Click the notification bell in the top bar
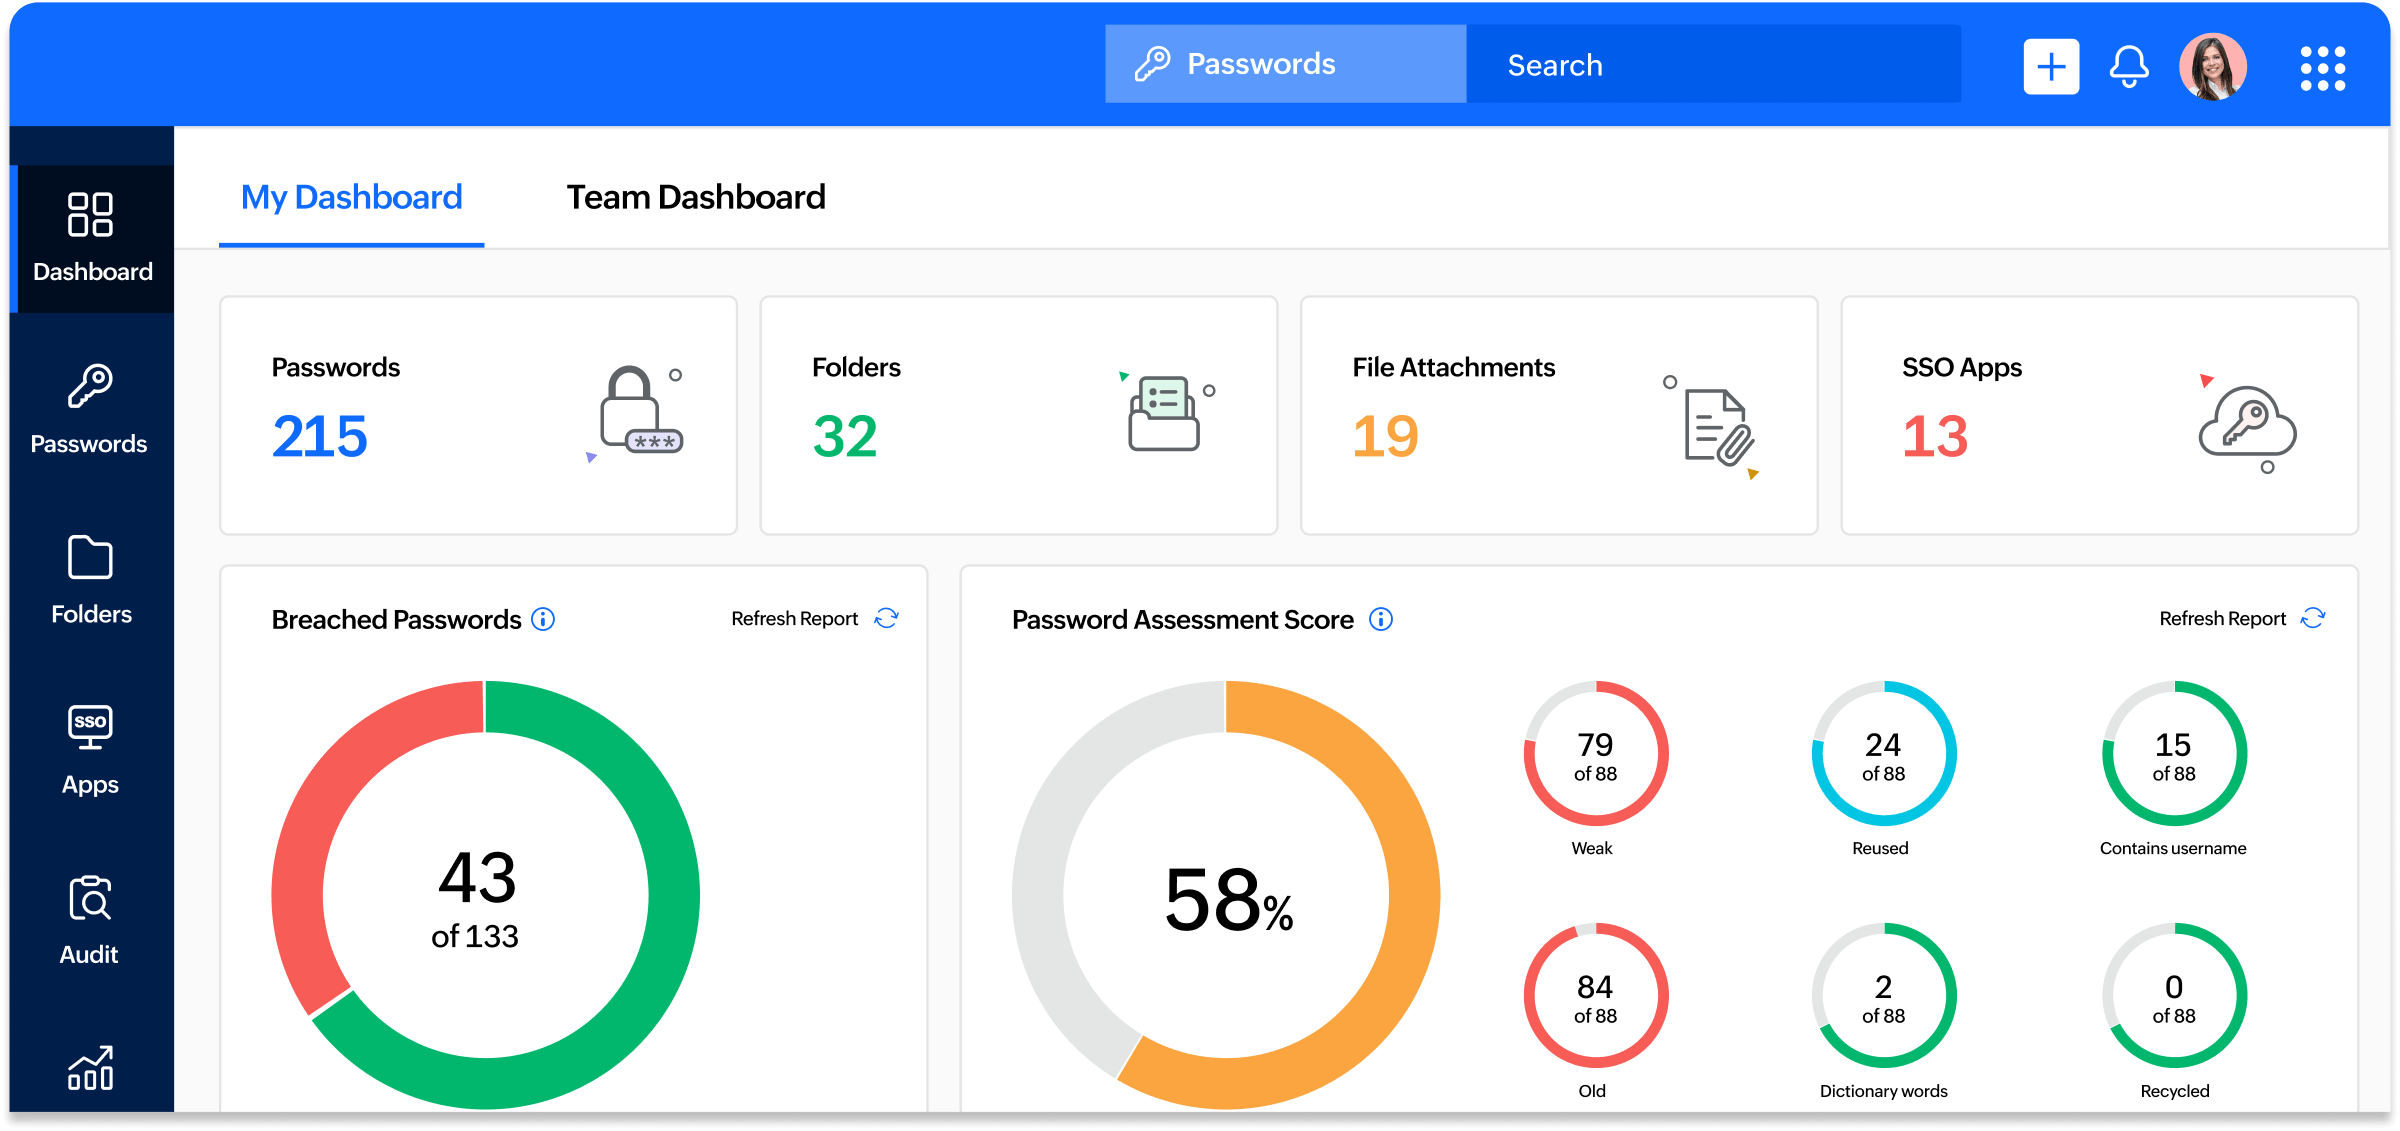The width and height of the screenshot is (2400, 1131). pos(2129,66)
